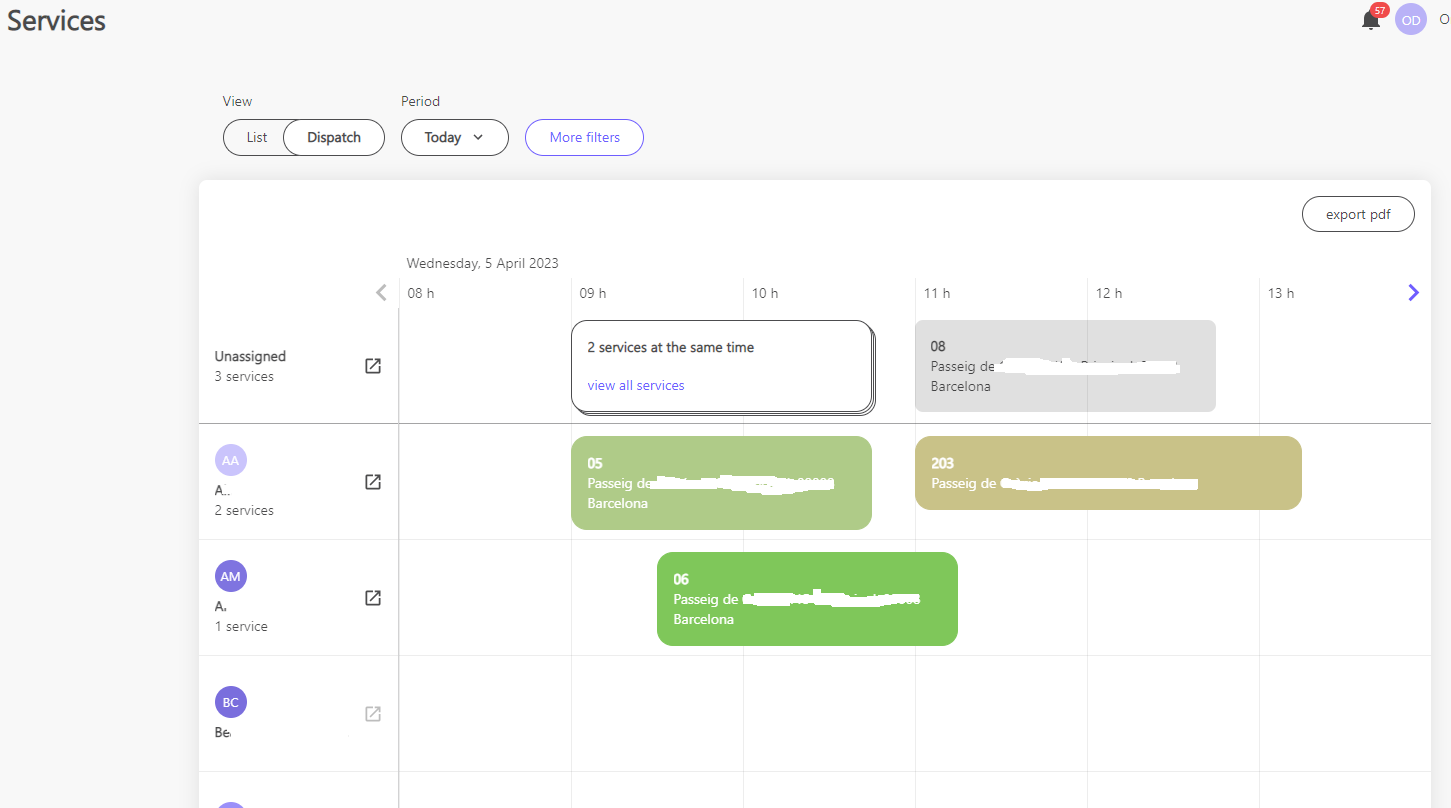Click the 11 h time column header
The image size is (1451, 808).
(x=937, y=293)
